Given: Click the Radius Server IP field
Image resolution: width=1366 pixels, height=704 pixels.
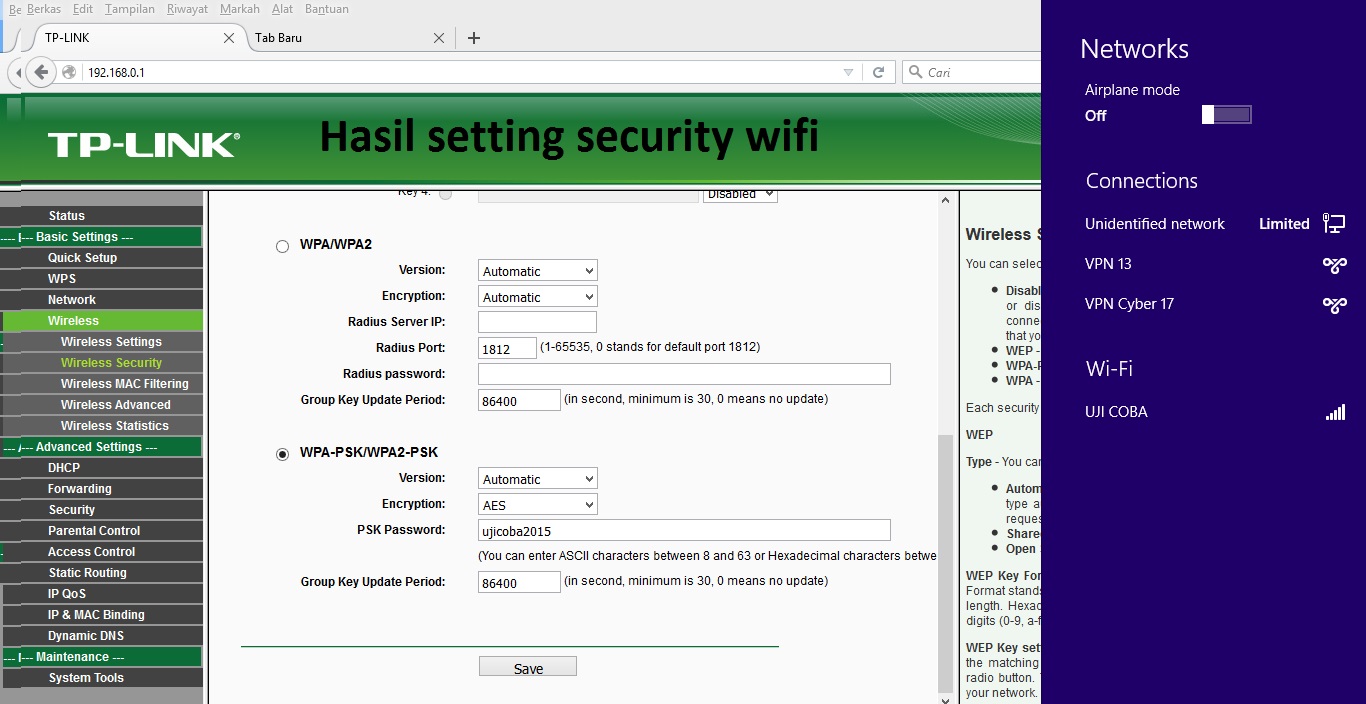Looking at the screenshot, I should [x=537, y=322].
